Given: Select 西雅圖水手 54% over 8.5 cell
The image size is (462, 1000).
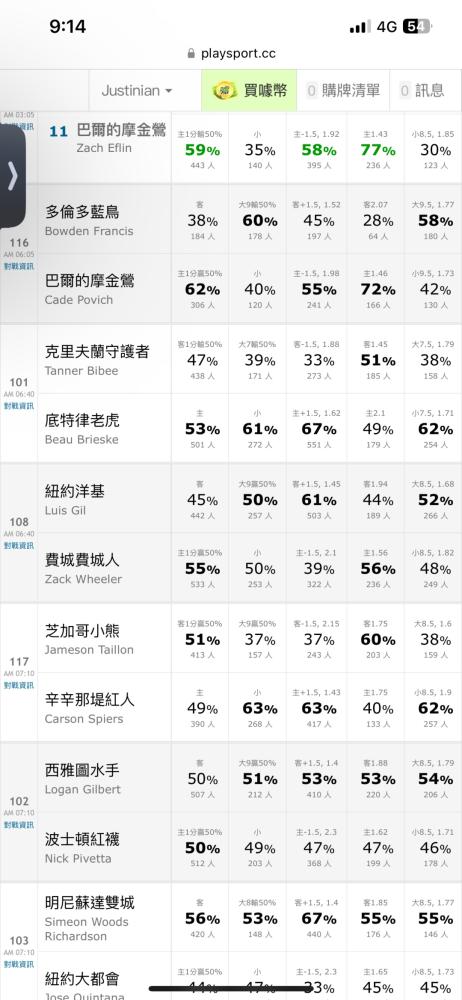Looking at the screenshot, I should point(433,778).
